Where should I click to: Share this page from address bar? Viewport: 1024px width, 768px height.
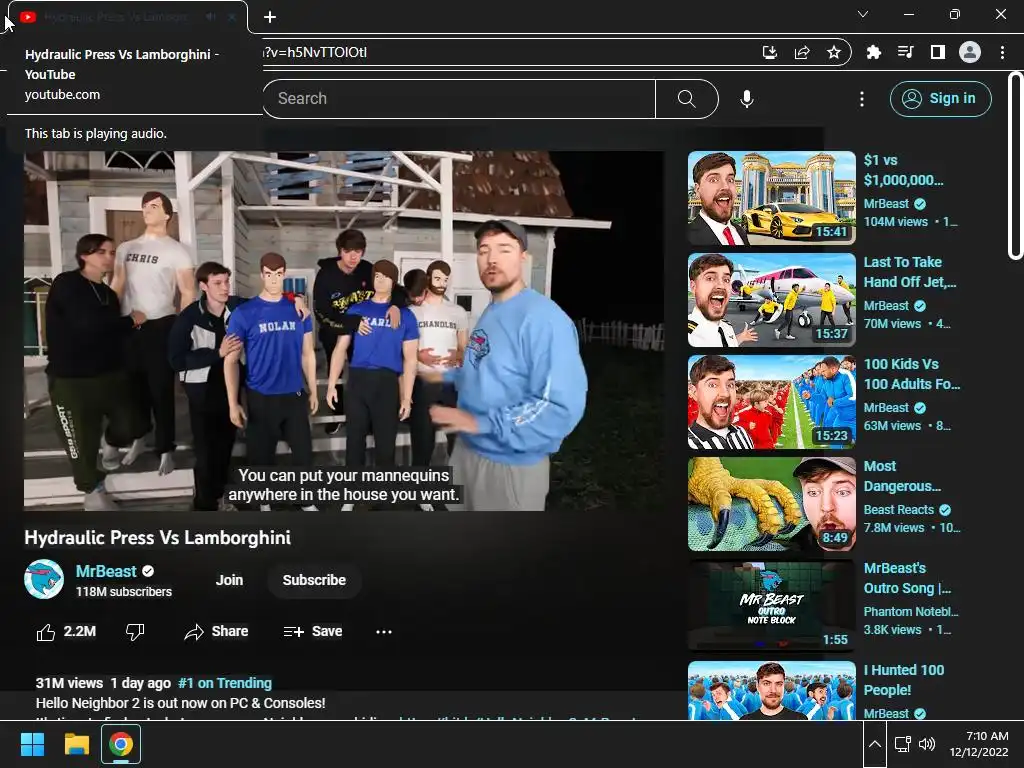click(x=802, y=52)
